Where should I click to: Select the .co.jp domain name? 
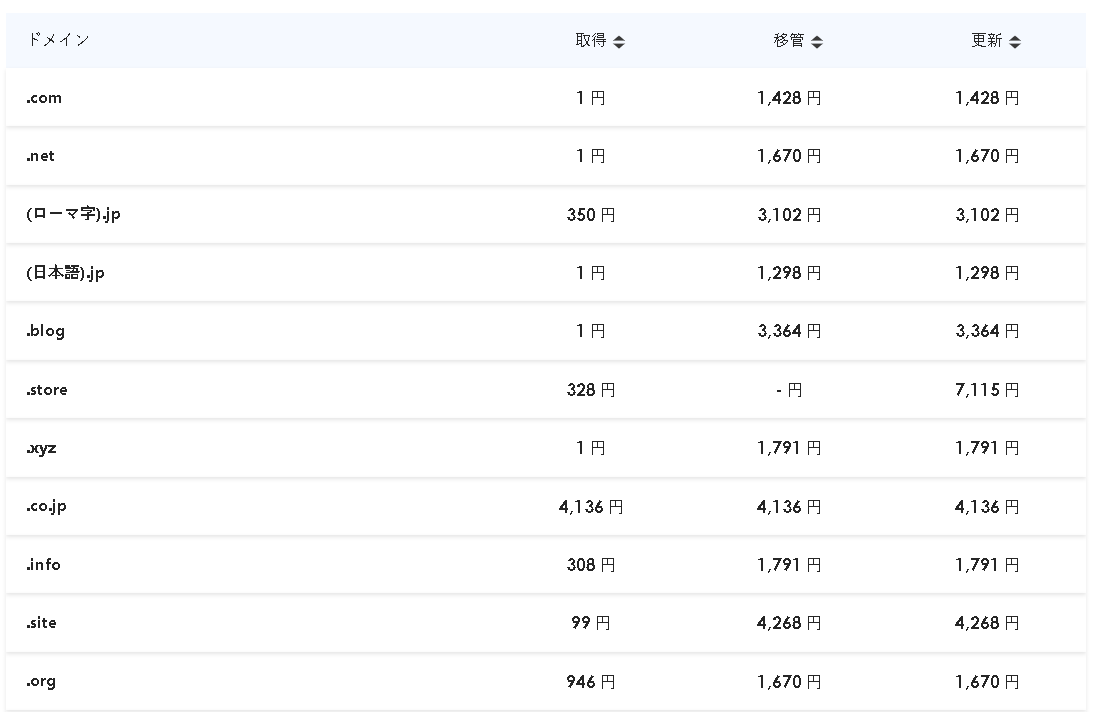click(47, 507)
